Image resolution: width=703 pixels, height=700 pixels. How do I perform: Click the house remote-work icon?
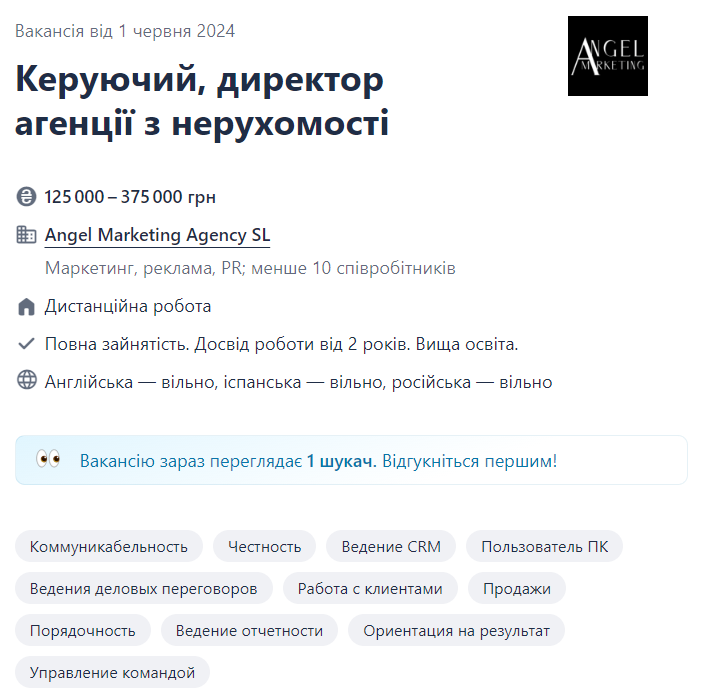point(27,306)
